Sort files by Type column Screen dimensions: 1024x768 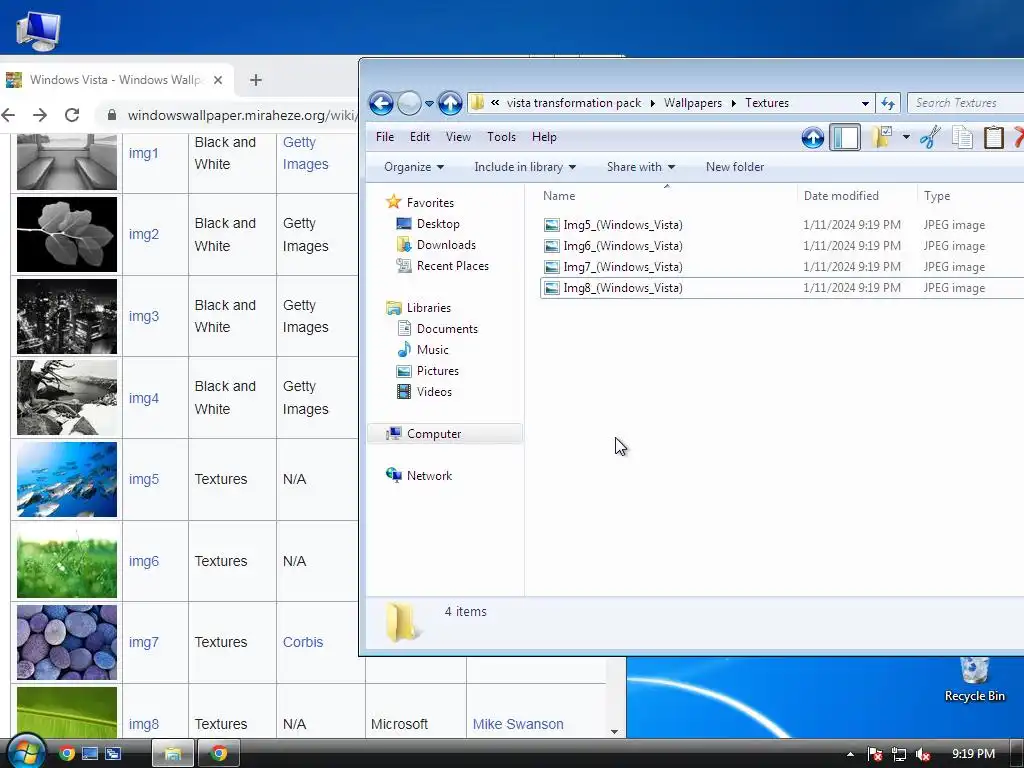[x=970, y=196]
